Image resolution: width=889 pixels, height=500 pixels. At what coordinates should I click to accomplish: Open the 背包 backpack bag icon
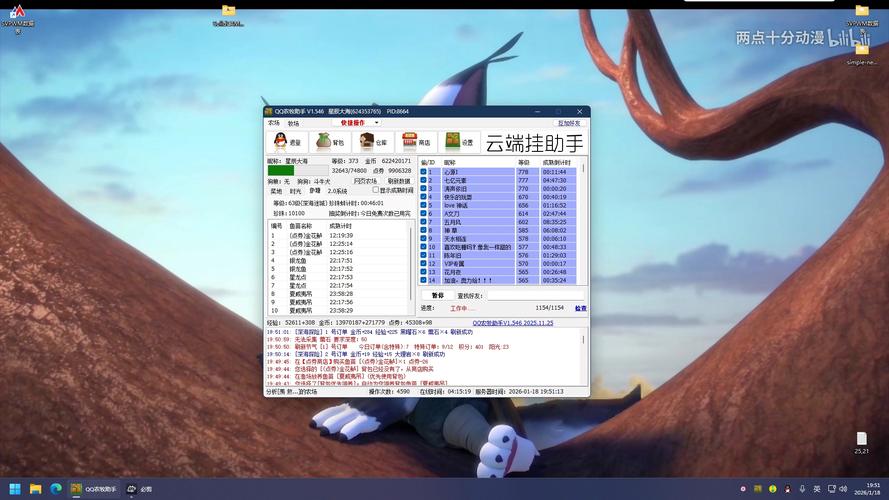tap(330, 142)
